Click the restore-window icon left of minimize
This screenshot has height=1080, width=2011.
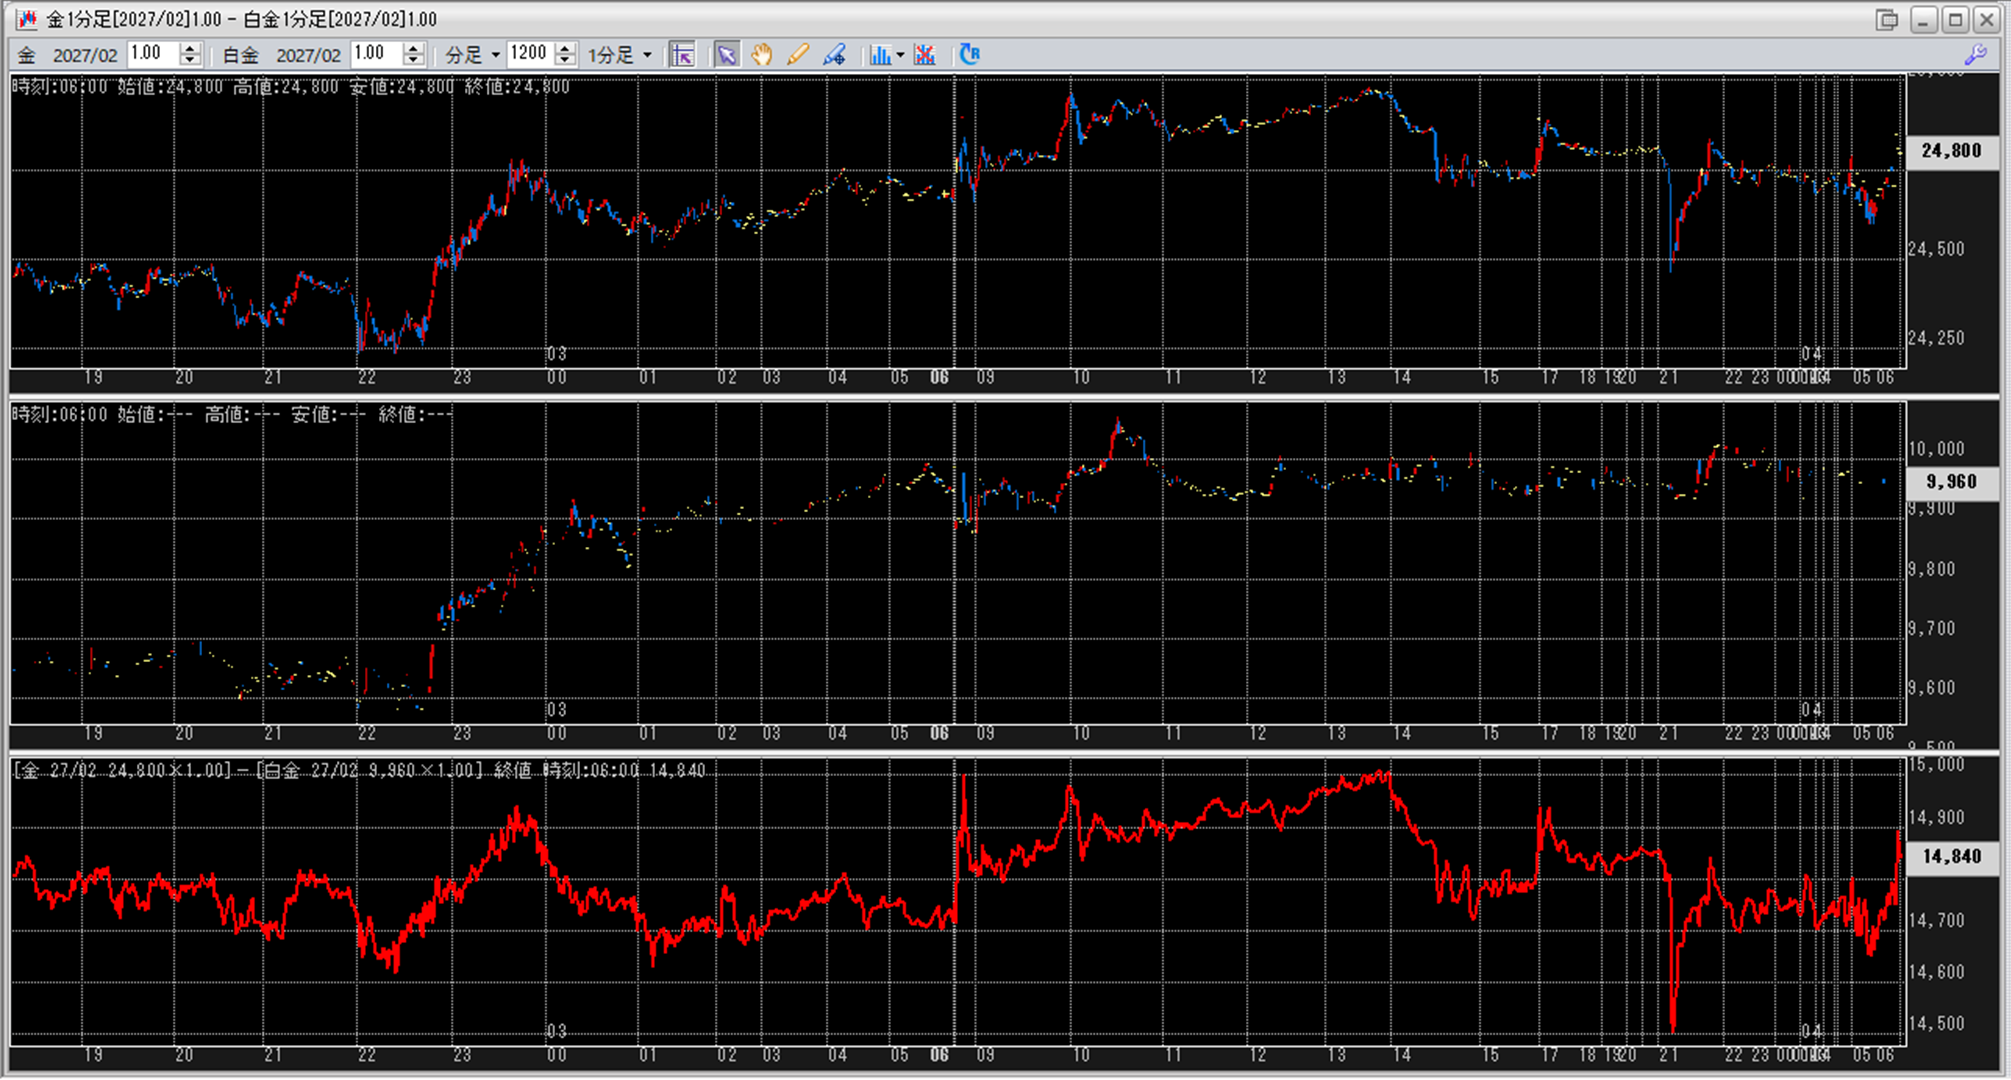point(1886,19)
